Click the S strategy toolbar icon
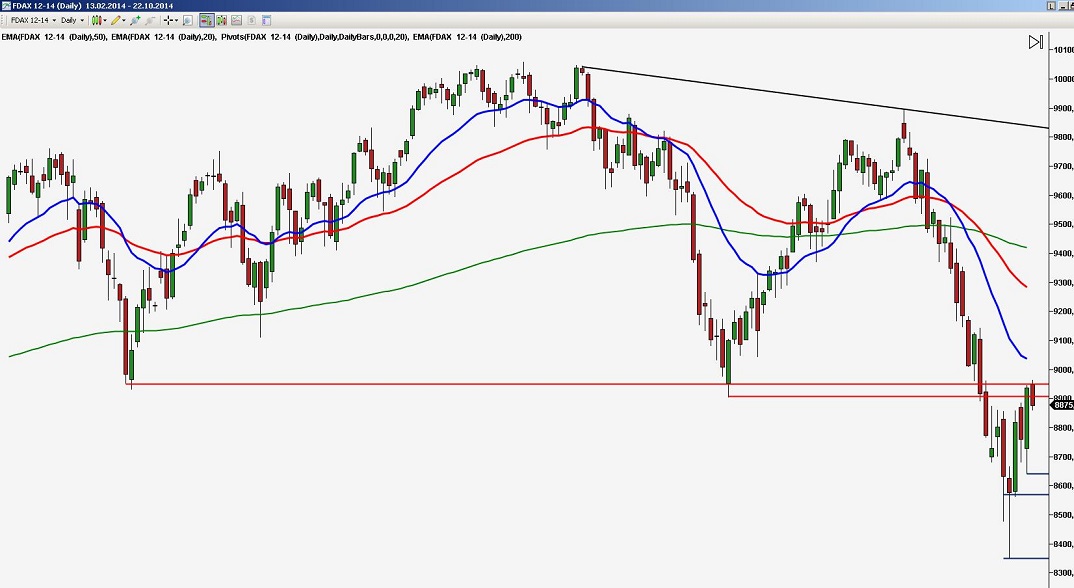This screenshot has height=588, width=1074. point(249,19)
